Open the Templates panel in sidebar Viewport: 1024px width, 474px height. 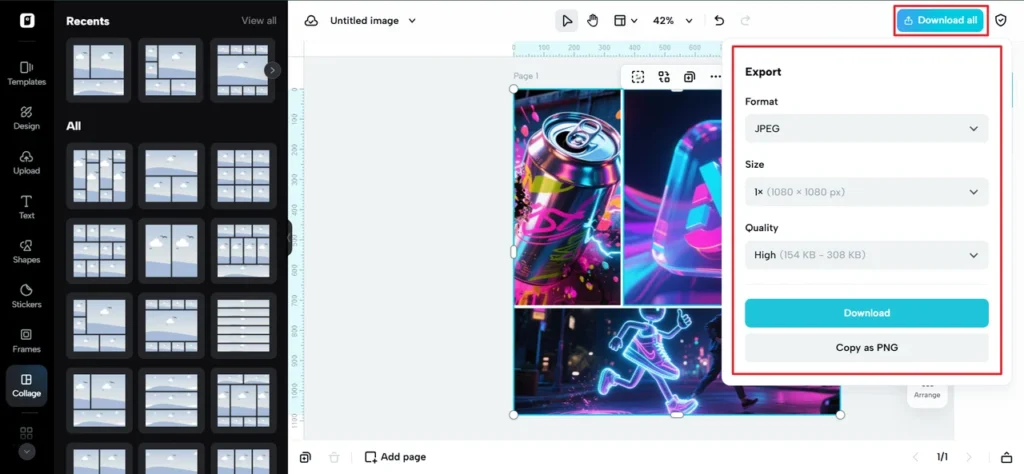pyautogui.click(x=26, y=73)
